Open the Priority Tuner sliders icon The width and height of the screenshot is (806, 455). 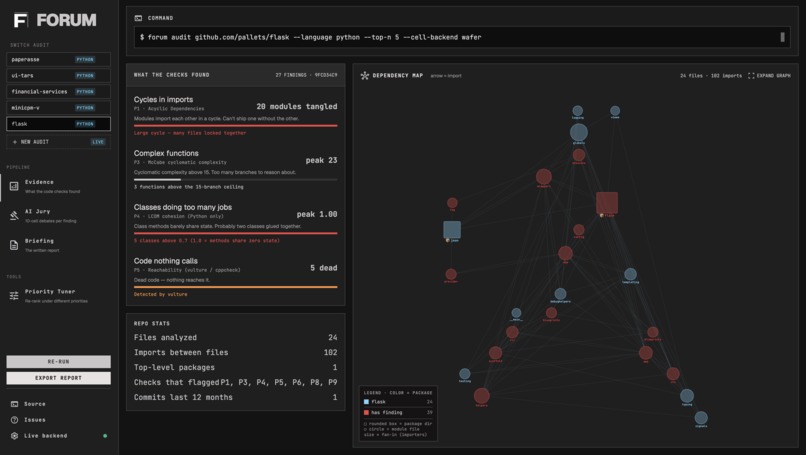[x=14, y=296]
